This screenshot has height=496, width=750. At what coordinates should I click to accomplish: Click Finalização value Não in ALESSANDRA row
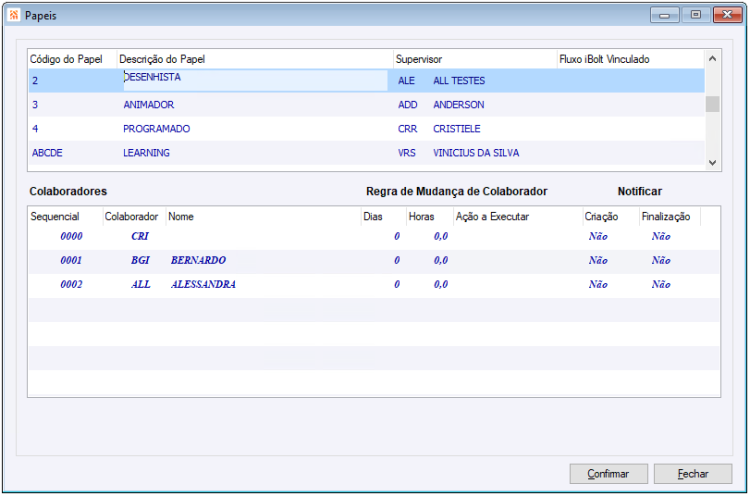[x=661, y=284]
